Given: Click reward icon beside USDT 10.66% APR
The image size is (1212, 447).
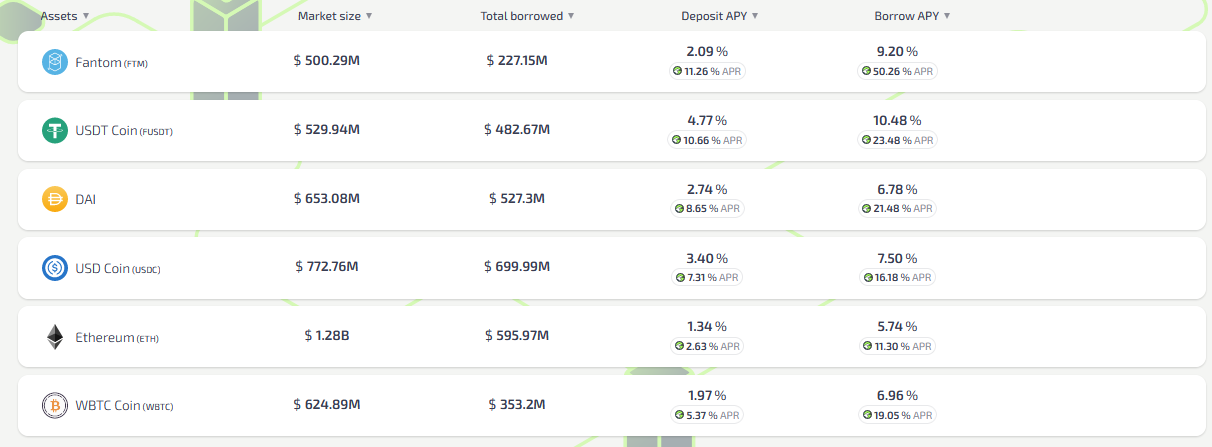Looking at the screenshot, I should tap(677, 140).
